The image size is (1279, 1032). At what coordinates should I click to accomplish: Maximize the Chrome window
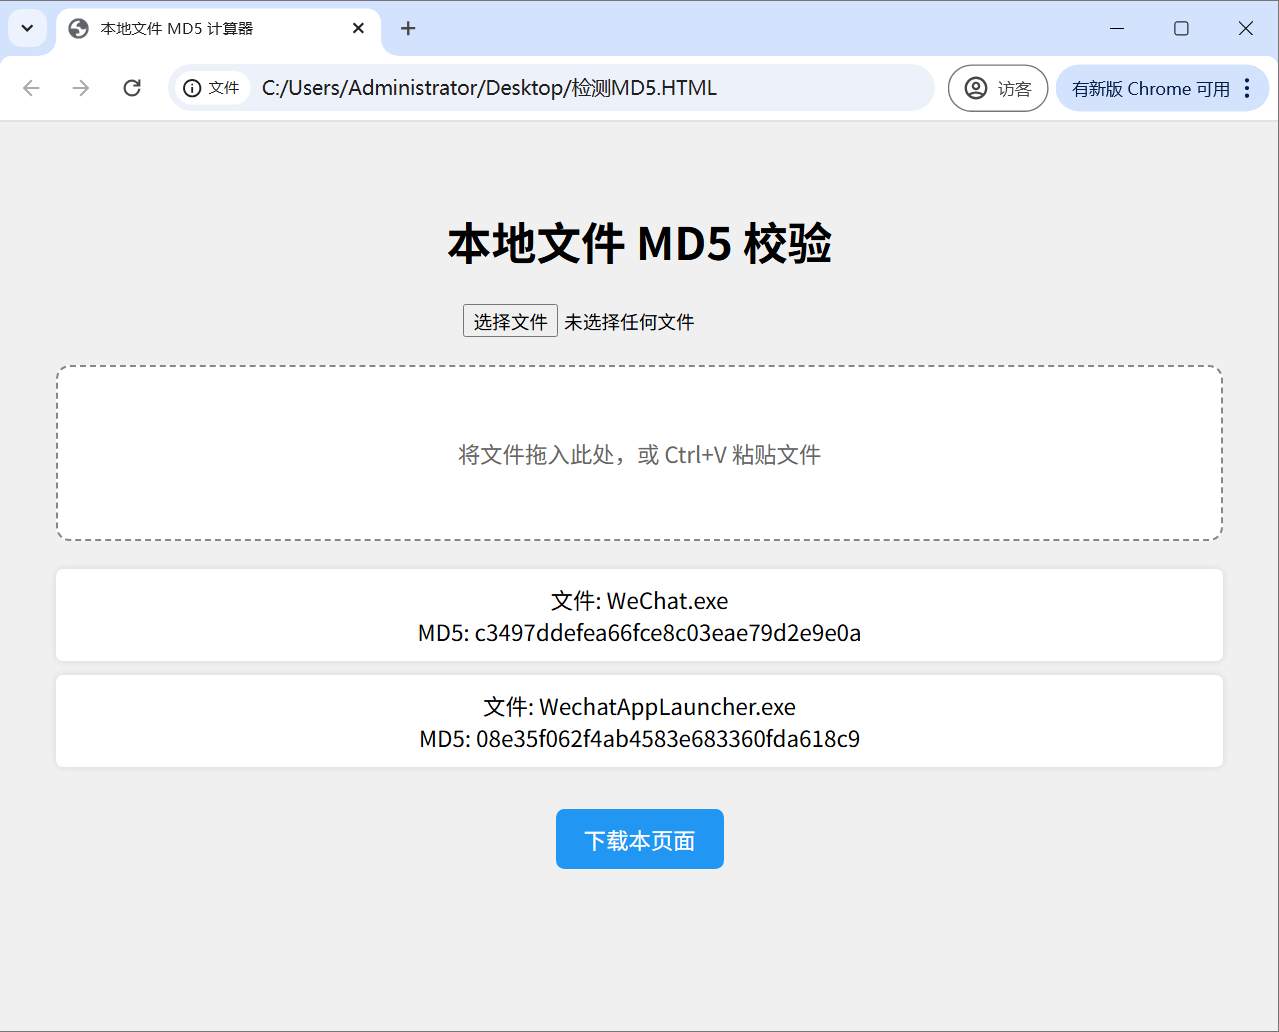pos(1181,28)
